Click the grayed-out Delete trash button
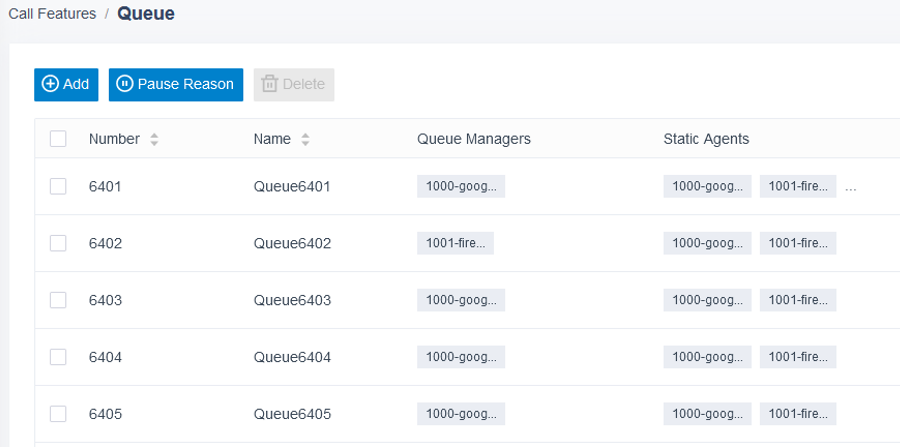The image size is (900, 447). point(294,84)
